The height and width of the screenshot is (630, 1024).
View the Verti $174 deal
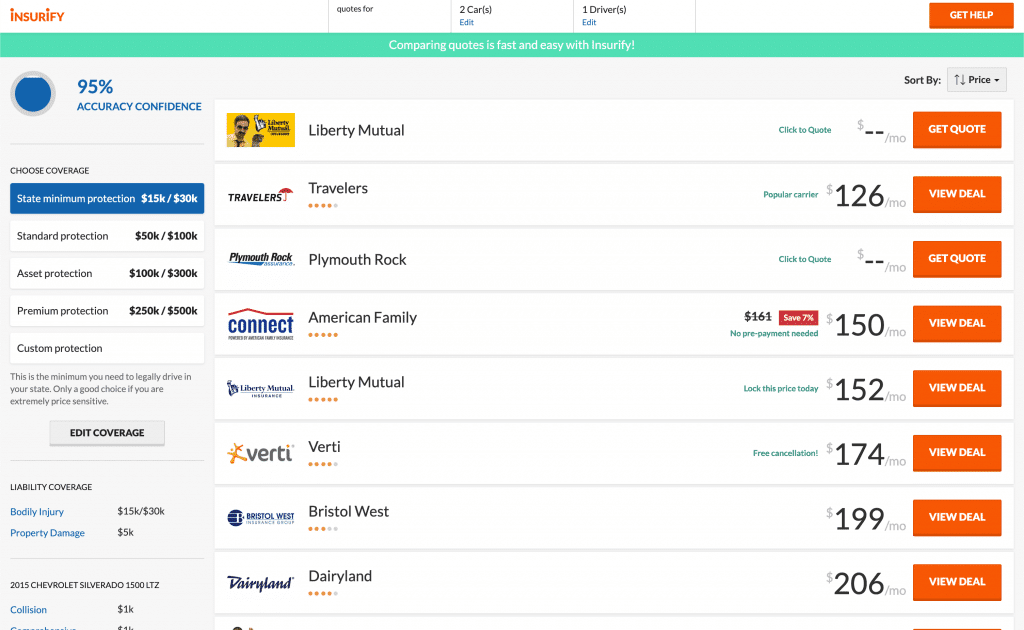pyautogui.click(x=957, y=452)
